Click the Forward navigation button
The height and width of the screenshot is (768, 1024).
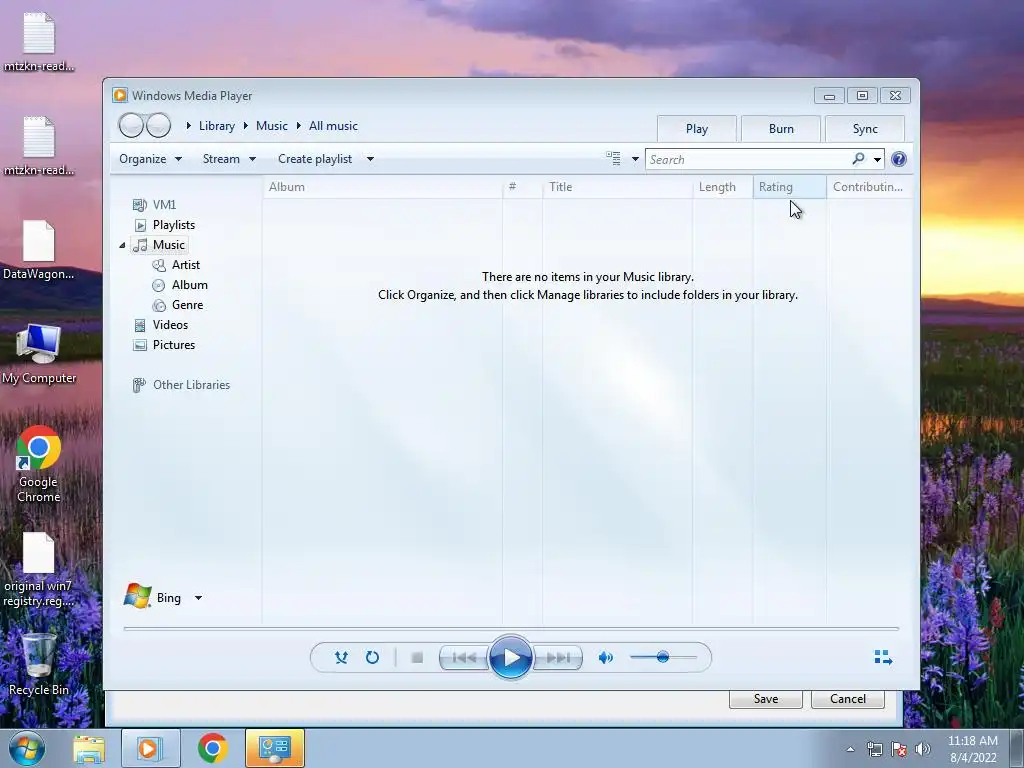click(x=158, y=125)
